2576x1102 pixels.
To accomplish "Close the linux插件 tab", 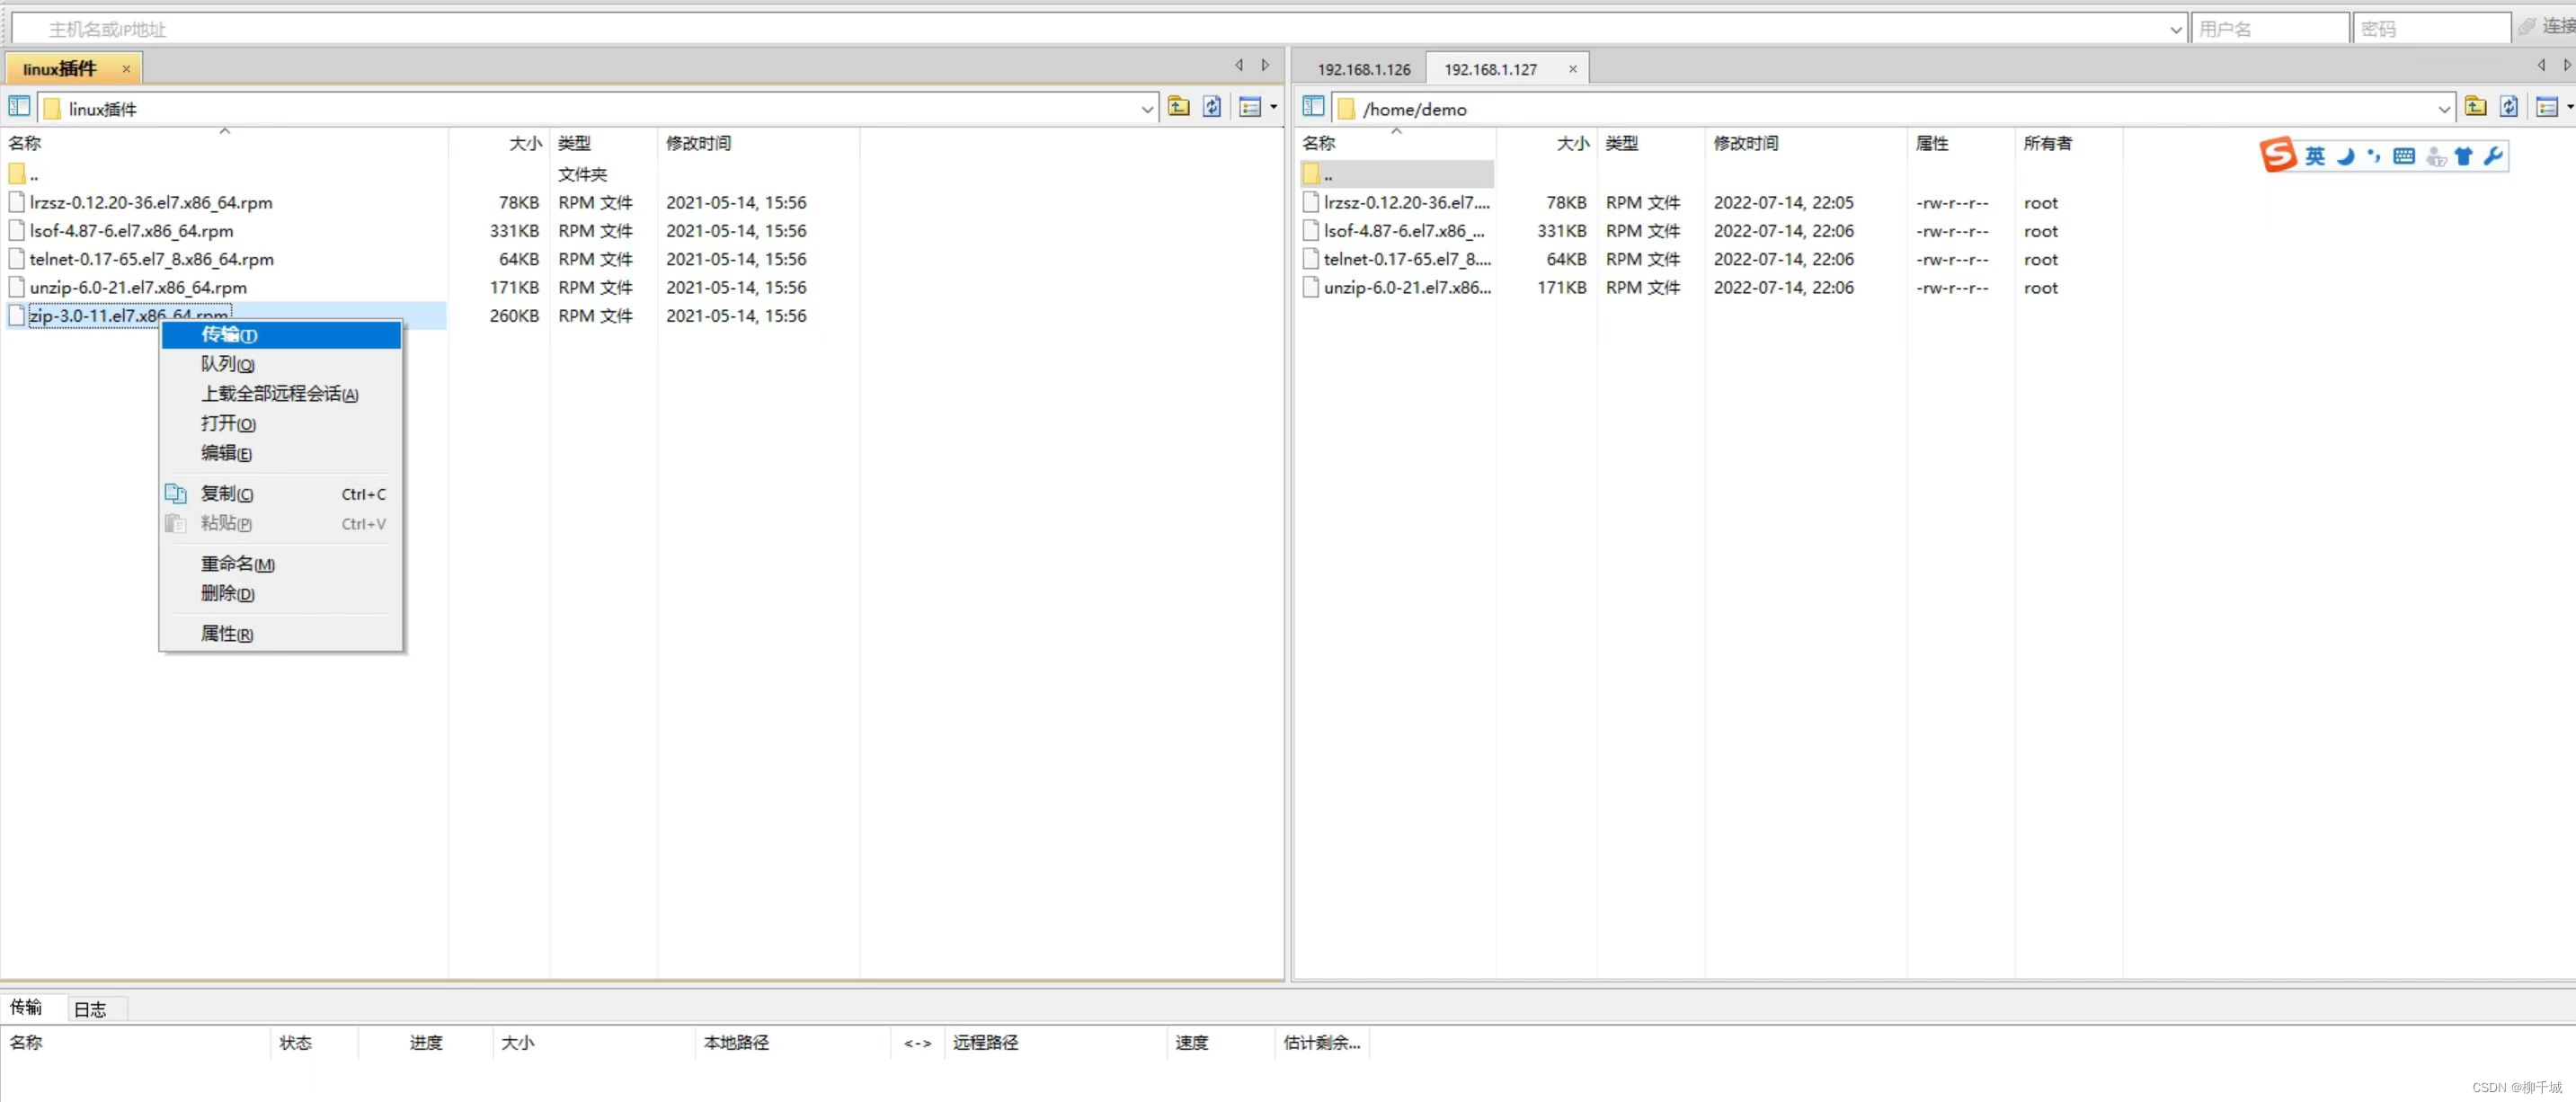I will (126, 69).
